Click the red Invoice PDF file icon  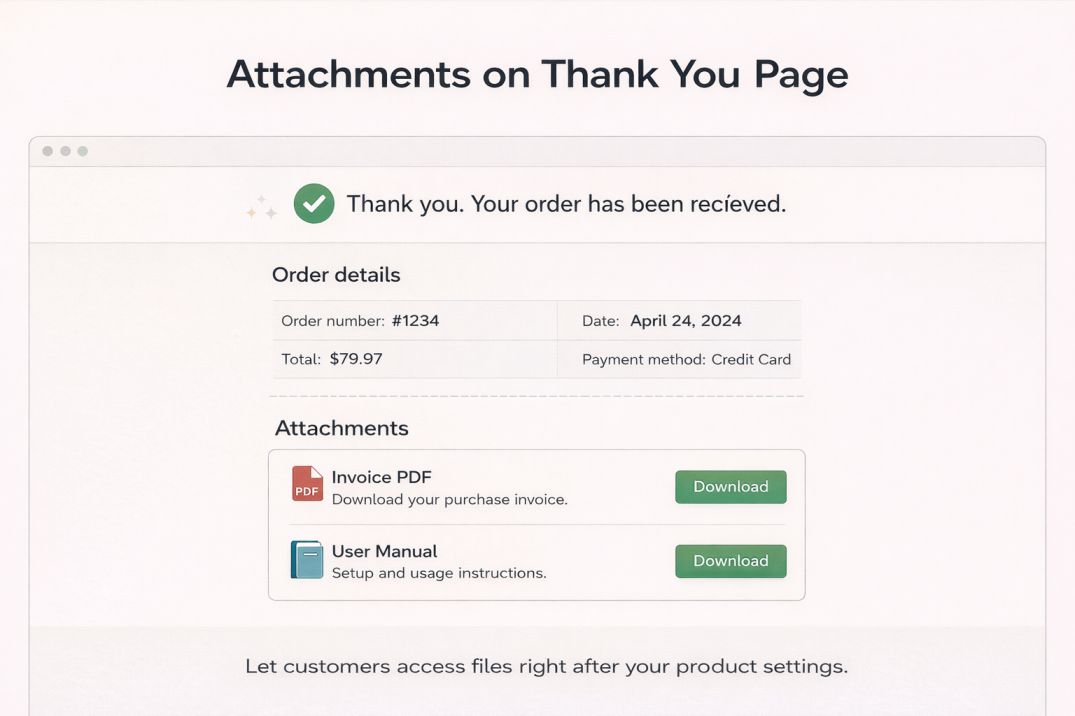click(x=306, y=486)
